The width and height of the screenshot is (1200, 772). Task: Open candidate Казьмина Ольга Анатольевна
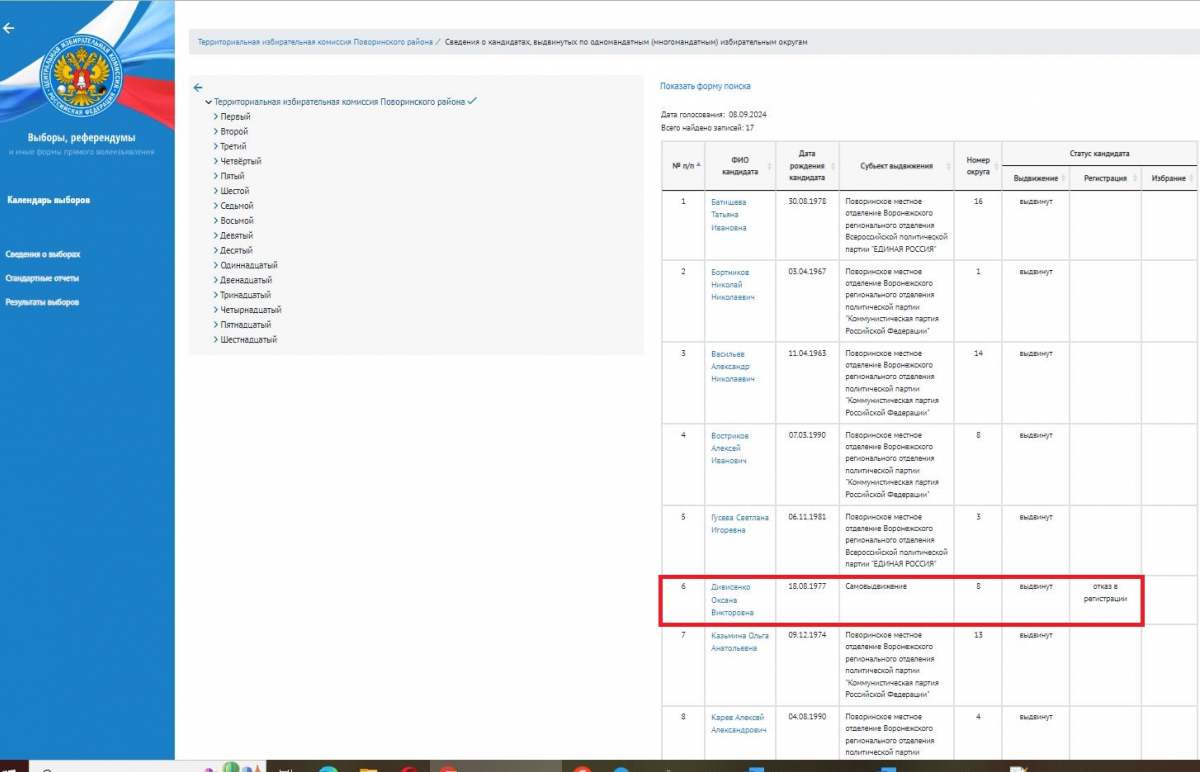[740, 641]
